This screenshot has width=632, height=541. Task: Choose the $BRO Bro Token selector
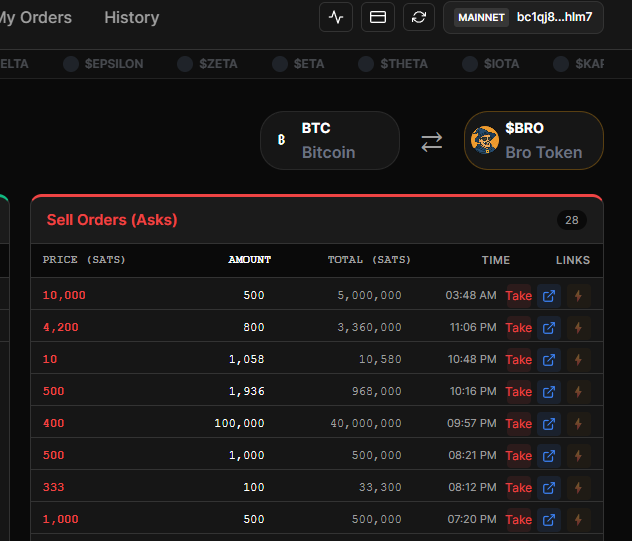(x=534, y=140)
